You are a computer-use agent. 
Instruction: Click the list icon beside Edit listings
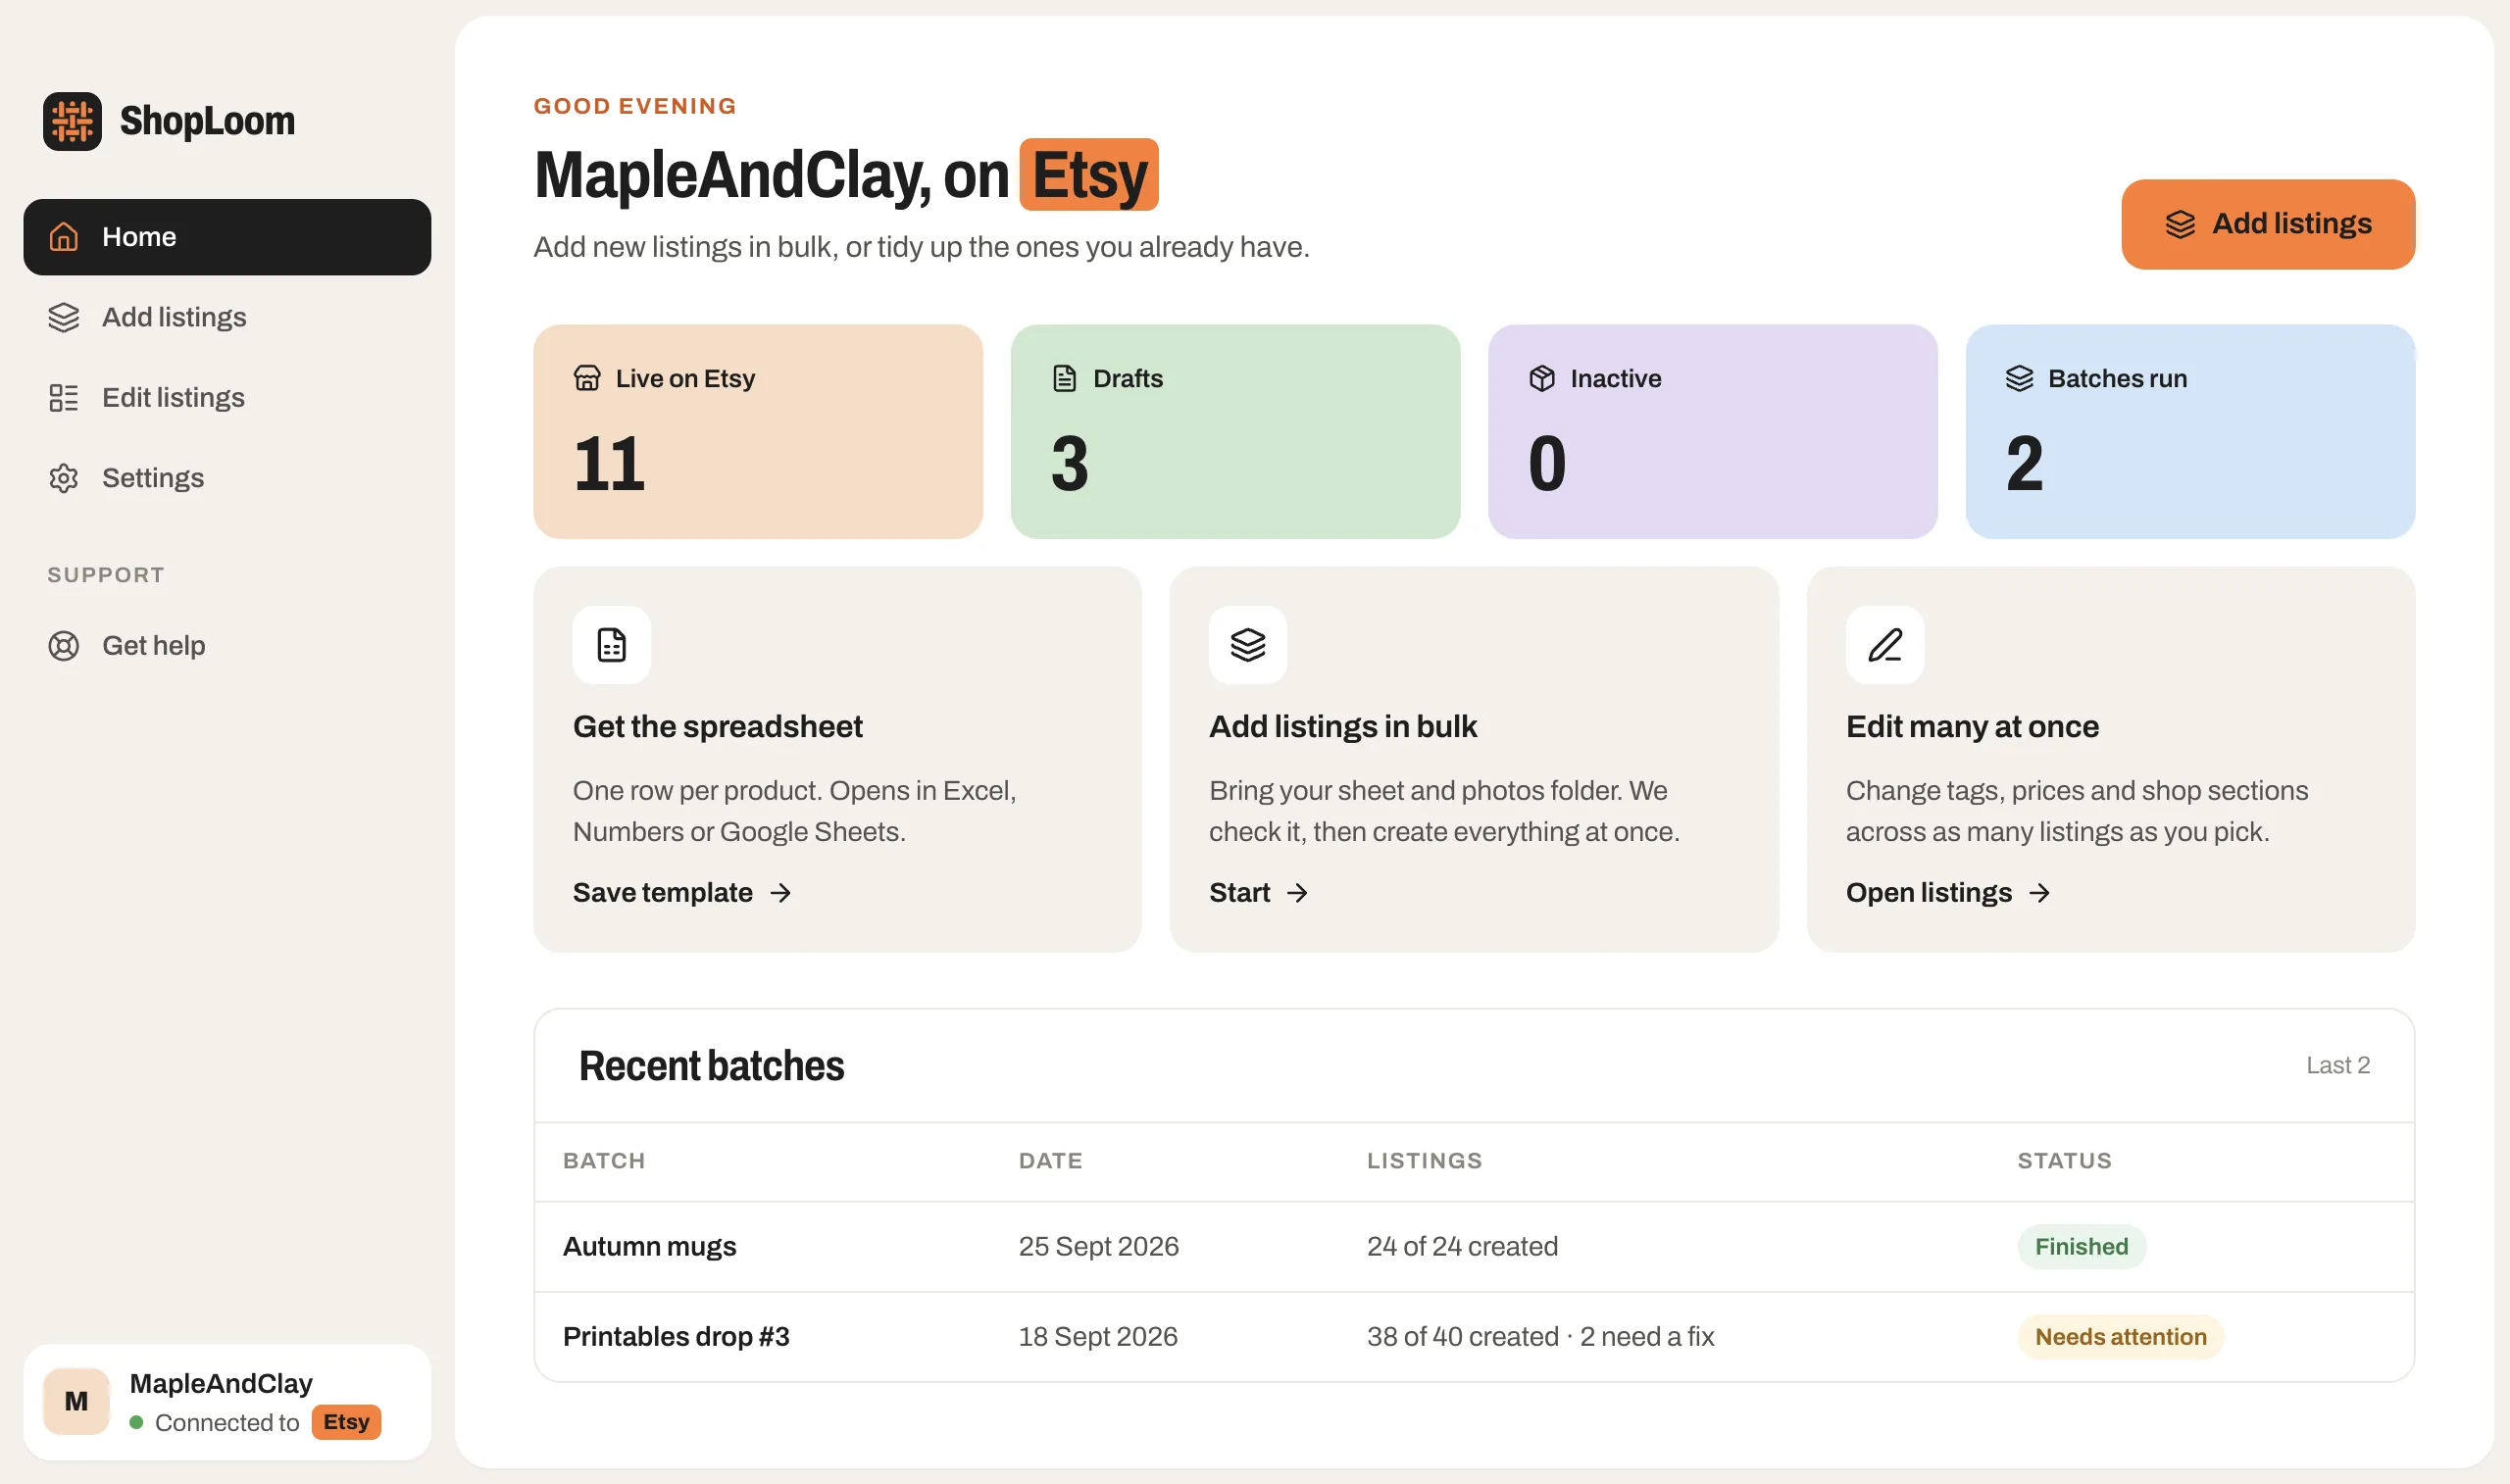coord(64,398)
